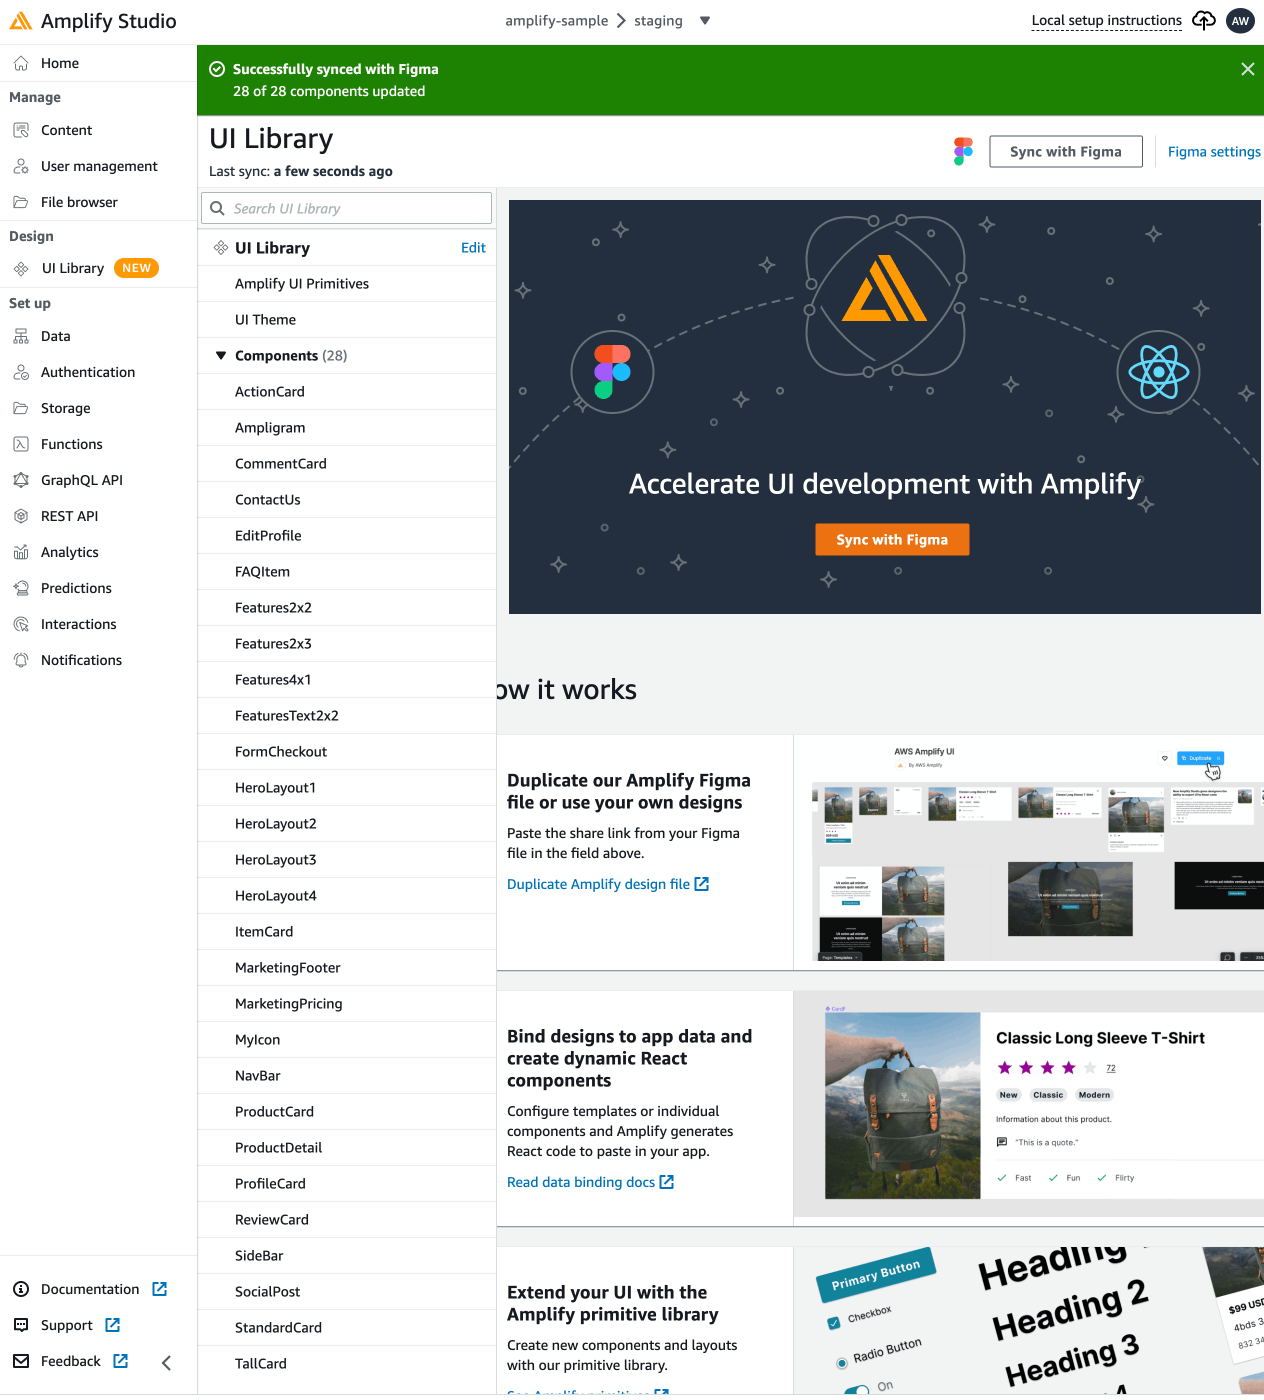This screenshot has width=1264, height=1400.
Task: Click the UI Library icon under Design
Action: tap(21, 268)
